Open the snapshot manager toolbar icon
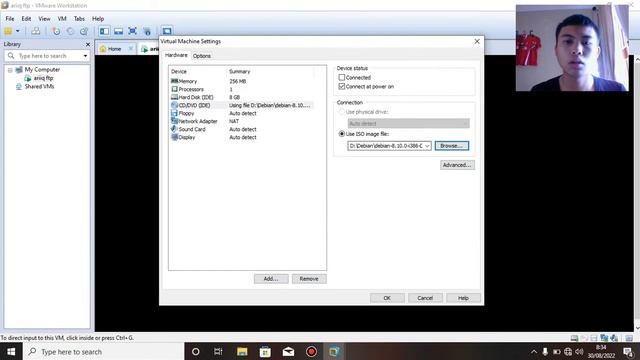Viewport: 640px width, 360px height. pyautogui.click(x=84, y=31)
